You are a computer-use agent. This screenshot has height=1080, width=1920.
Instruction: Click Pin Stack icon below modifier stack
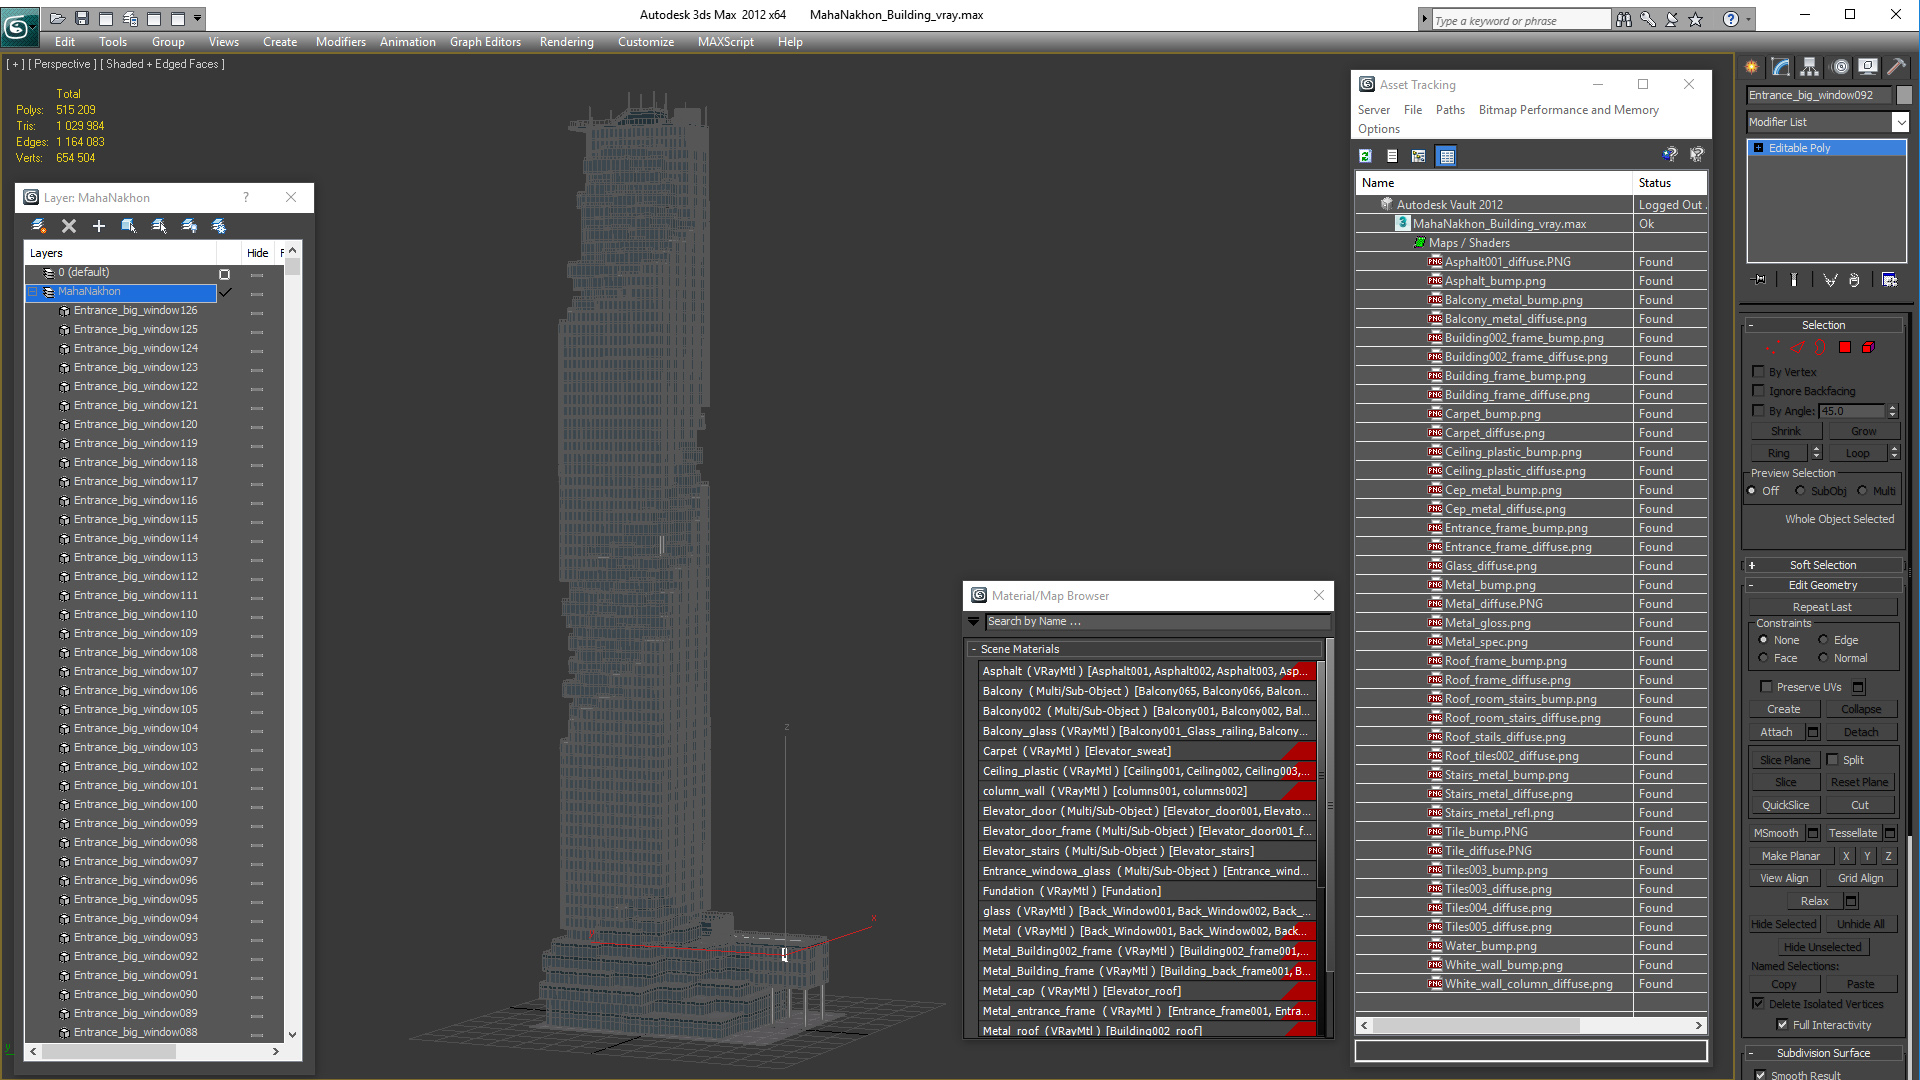coord(1761,280)
